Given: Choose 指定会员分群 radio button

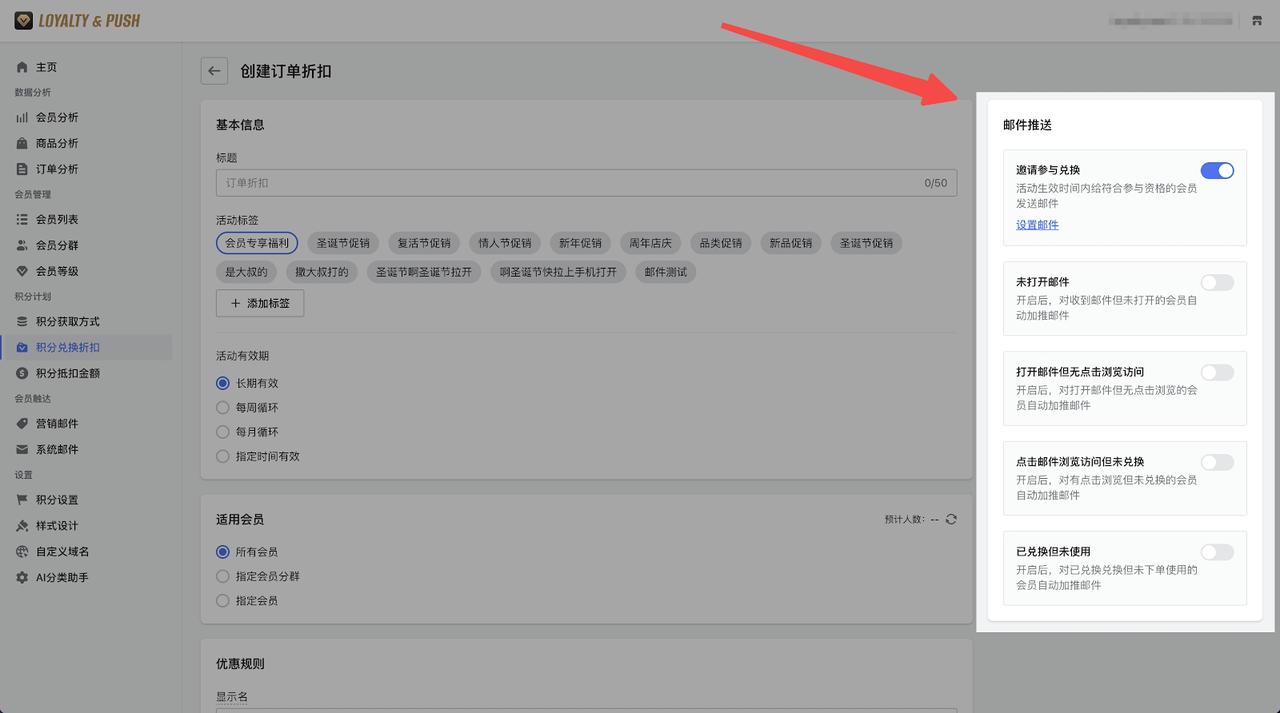Looking at the screenshot, I should 223,576.
